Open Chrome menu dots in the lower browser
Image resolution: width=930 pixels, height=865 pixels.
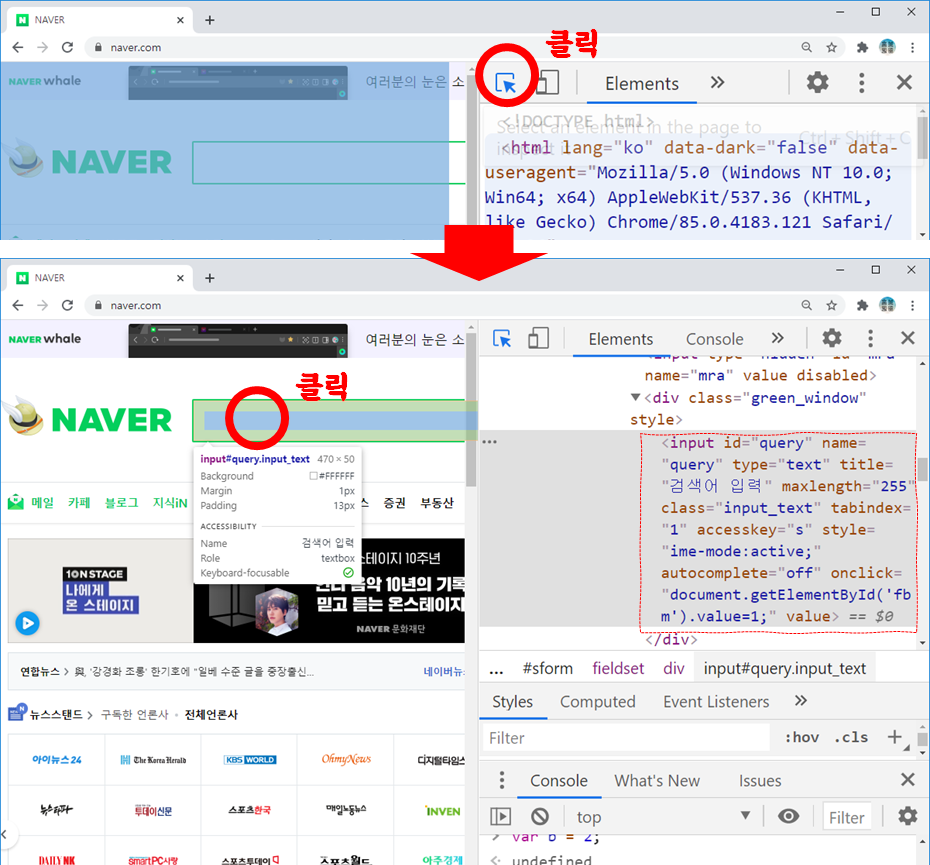(x=912, y=305)
